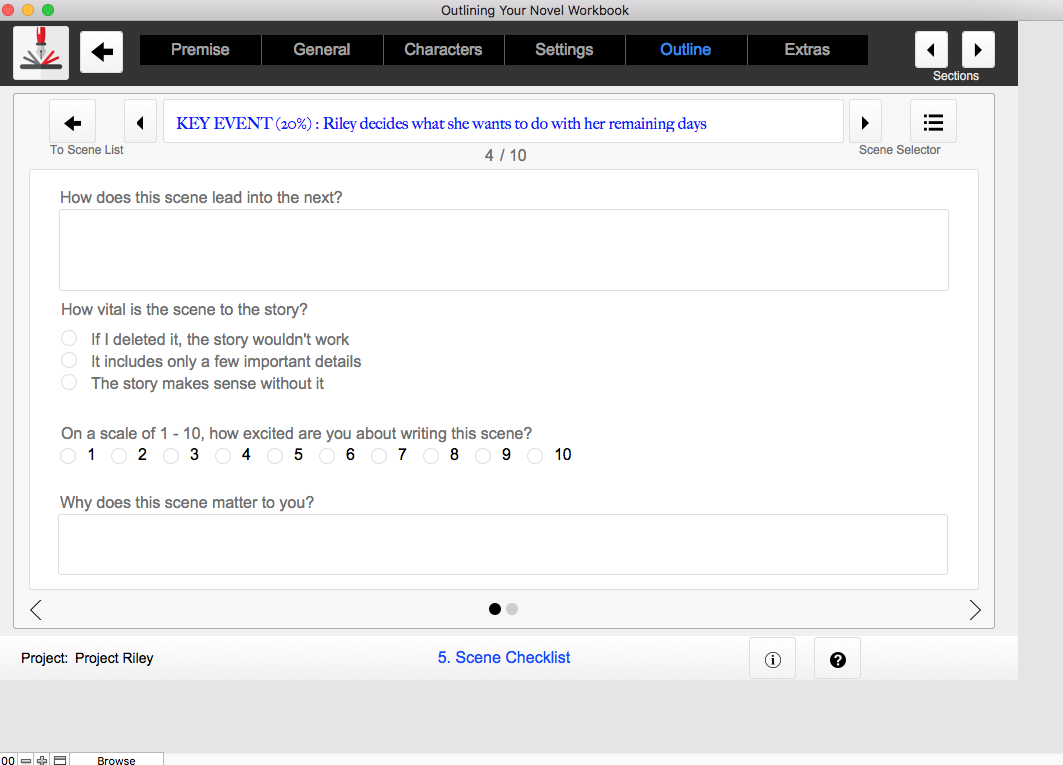Open the Premise tab
The width and height of the screenshot is (1063, 765).
pos(200,50)
